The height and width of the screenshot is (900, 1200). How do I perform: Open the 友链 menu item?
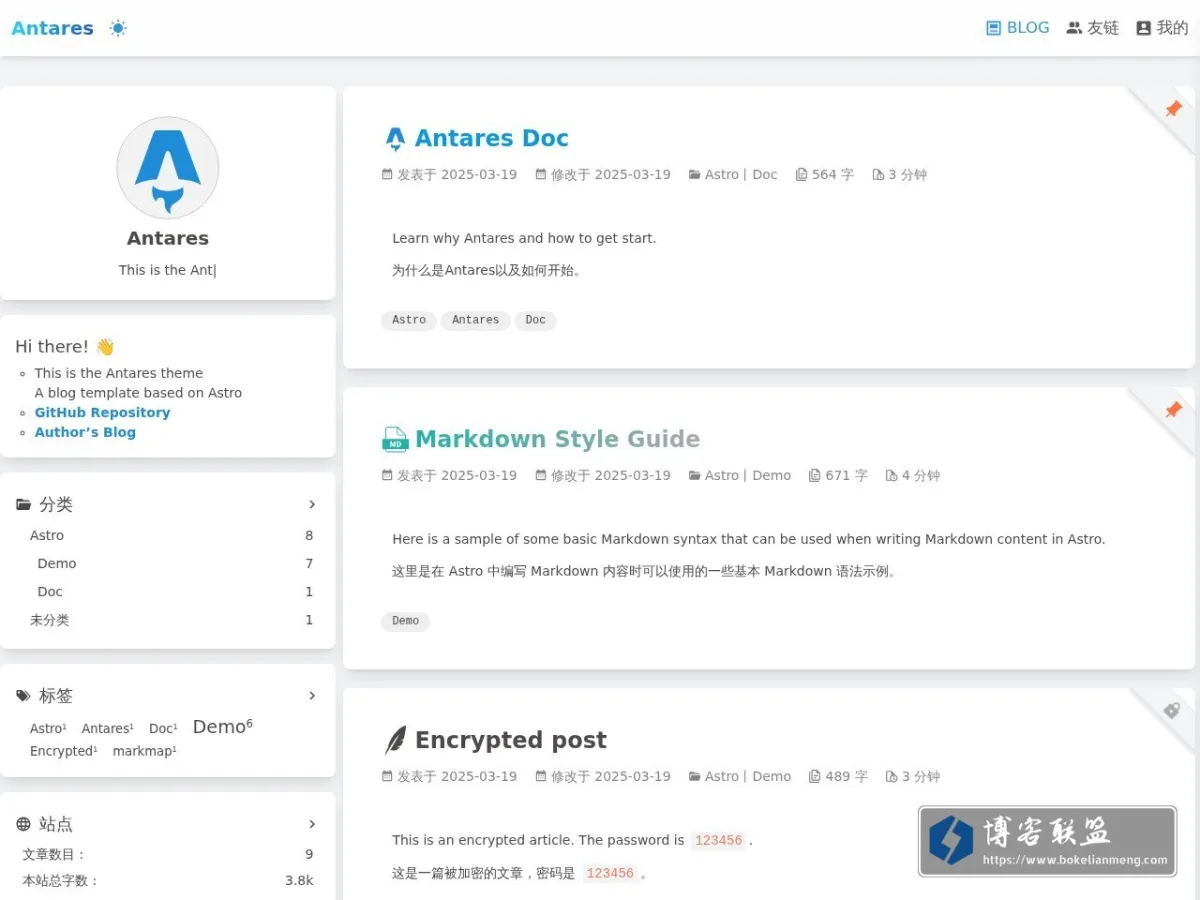[x=1093, y=28]
